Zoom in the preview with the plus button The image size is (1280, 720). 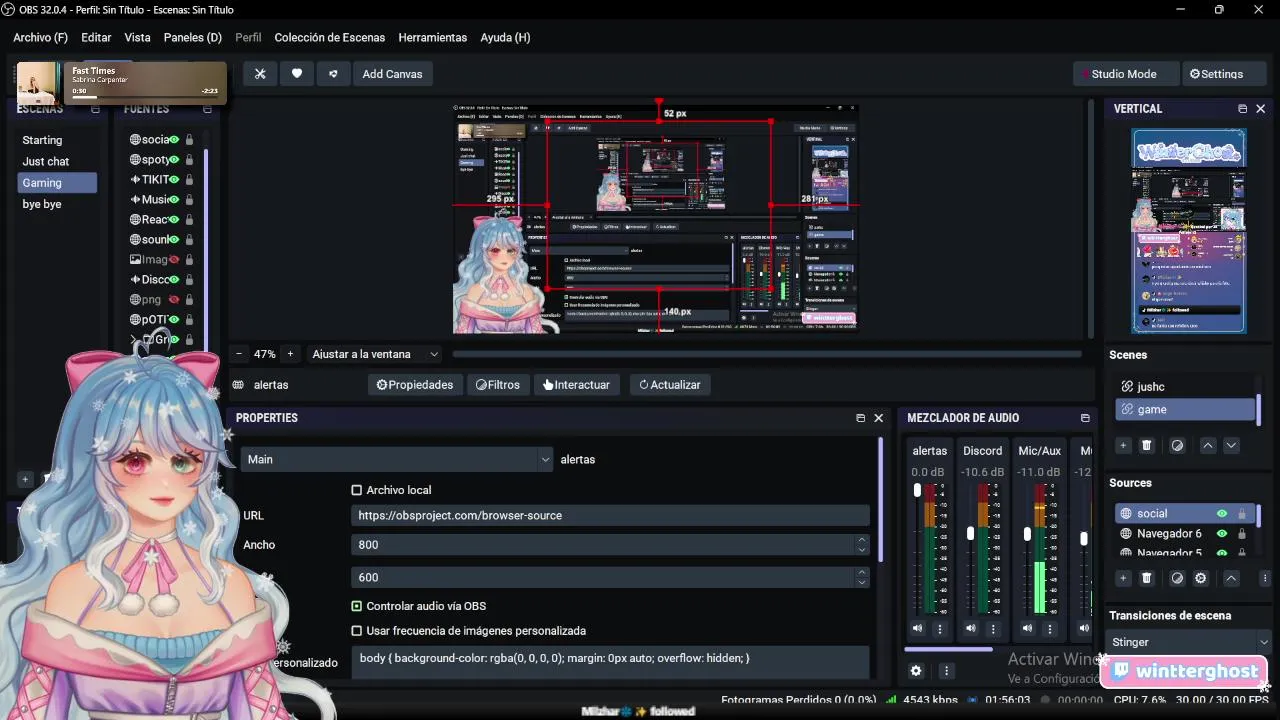coord(290,354)
